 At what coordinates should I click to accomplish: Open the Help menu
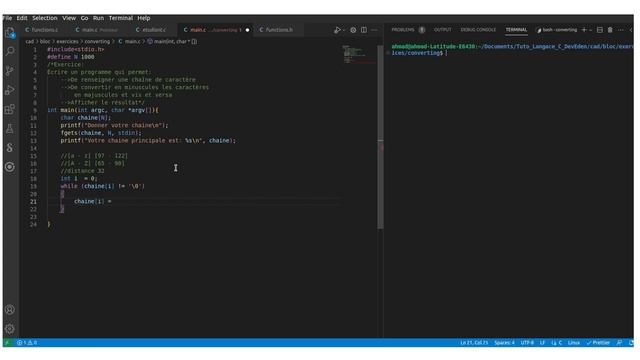pos(144,18)
